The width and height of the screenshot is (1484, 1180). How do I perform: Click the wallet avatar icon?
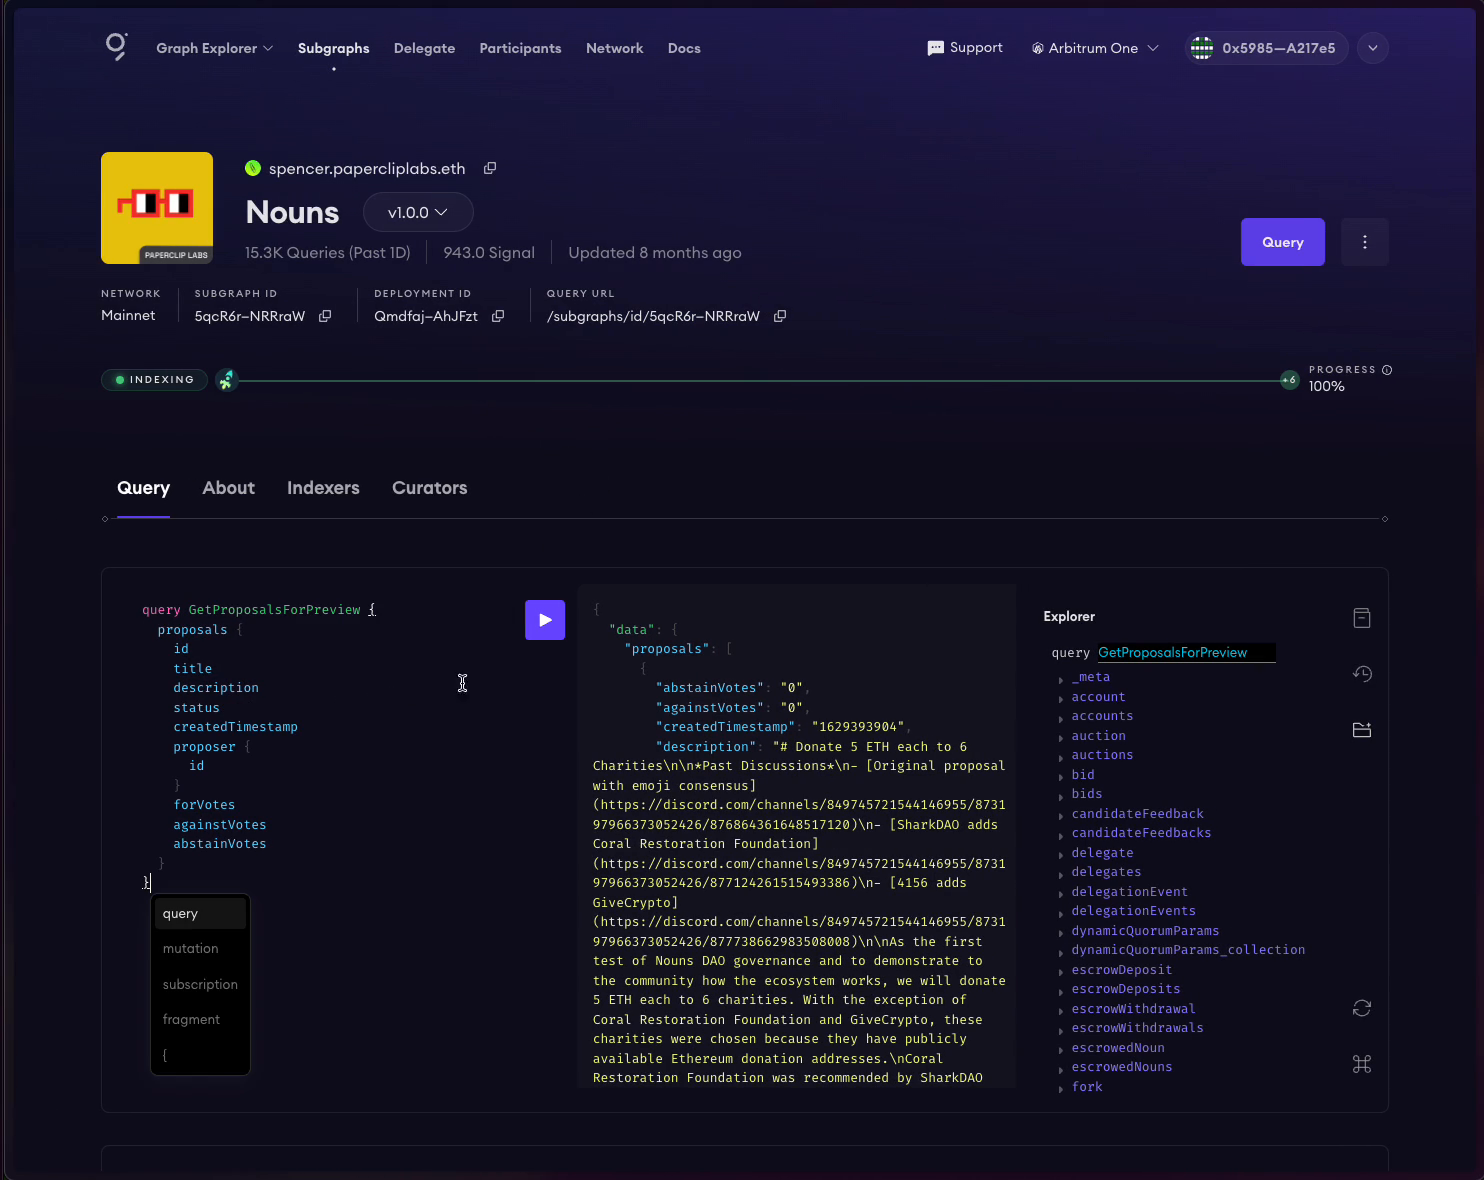(1202, 48)
